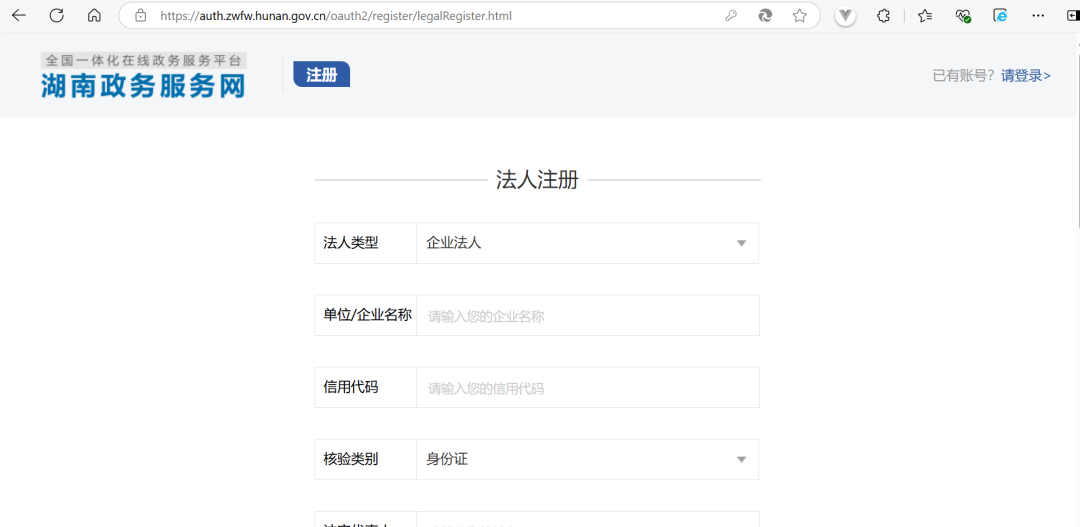This screenshot has height=527, width=1080.
Task: Add this page to favorites star
Action: (x=799, y=16)
